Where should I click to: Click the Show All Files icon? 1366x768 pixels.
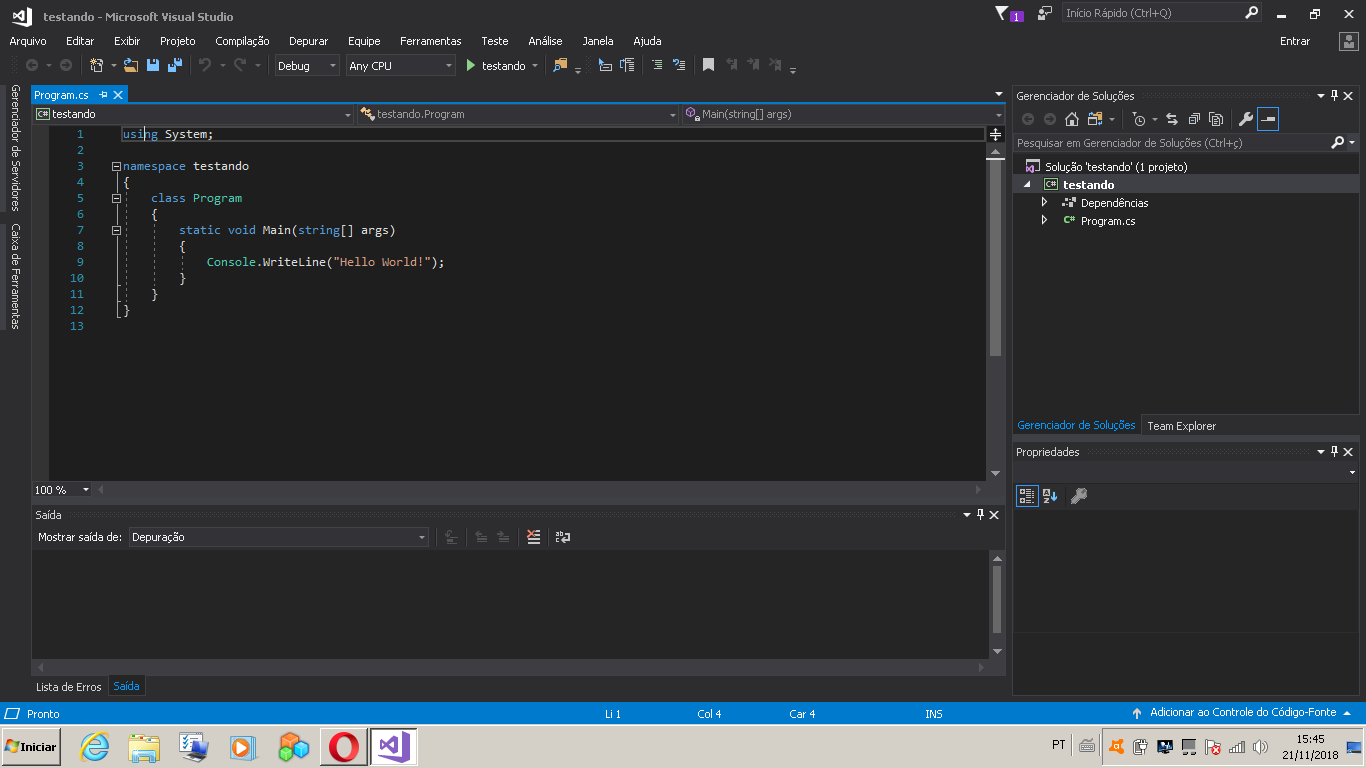click(x=1216, y=119)
